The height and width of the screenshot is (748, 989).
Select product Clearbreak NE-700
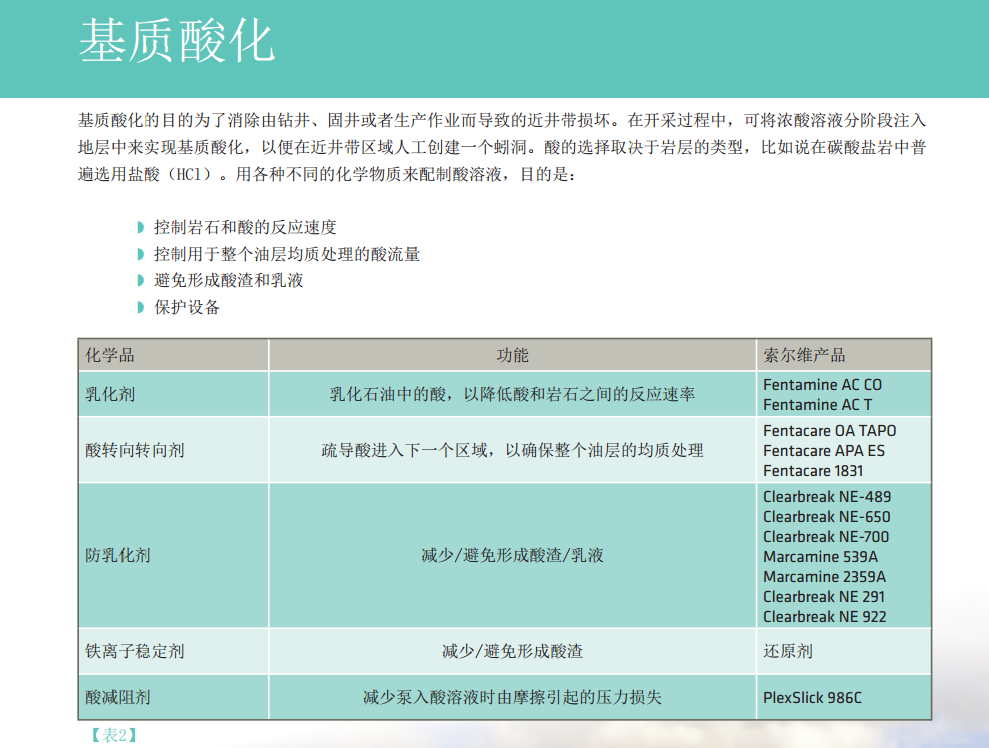(826, 537)
